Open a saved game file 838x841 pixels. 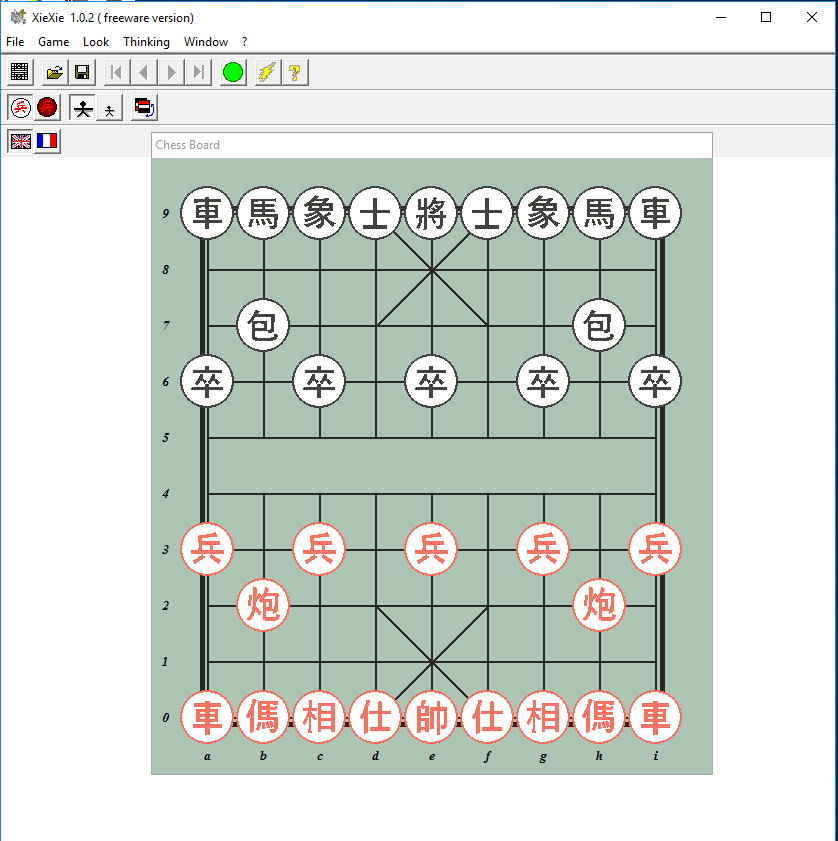coord(54,72)
